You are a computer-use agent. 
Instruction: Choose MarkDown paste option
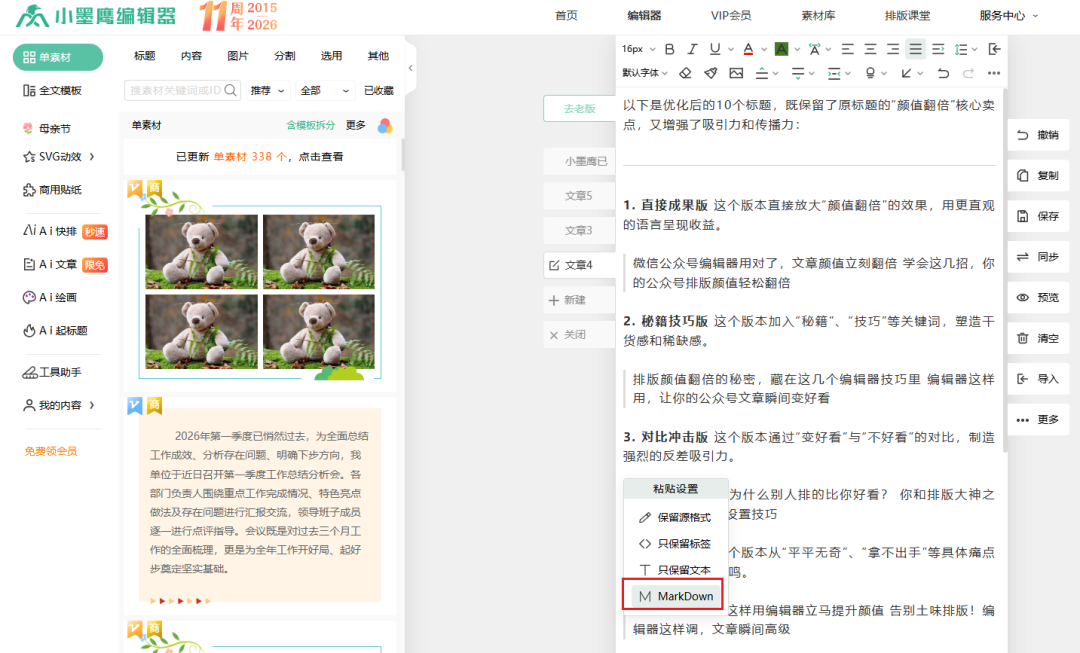click(675, 596)
